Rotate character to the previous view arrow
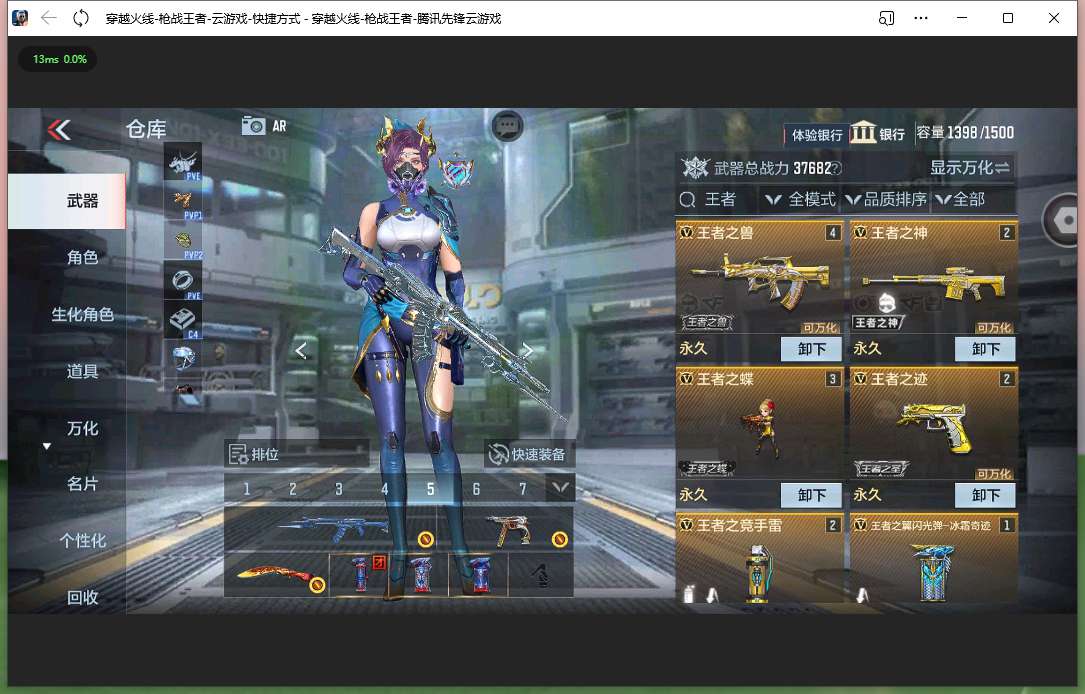 coord(301,350)
